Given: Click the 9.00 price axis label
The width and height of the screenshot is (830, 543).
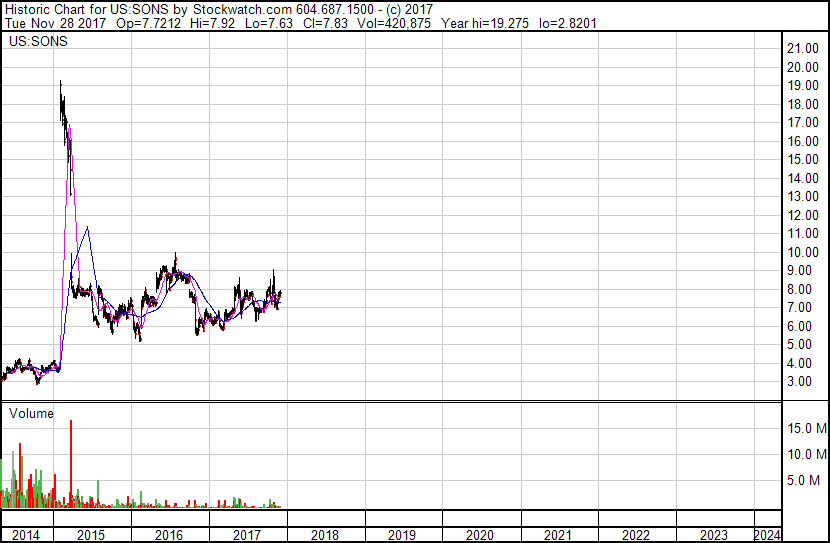Looking at the screenshot, I should tap(799, 270).
